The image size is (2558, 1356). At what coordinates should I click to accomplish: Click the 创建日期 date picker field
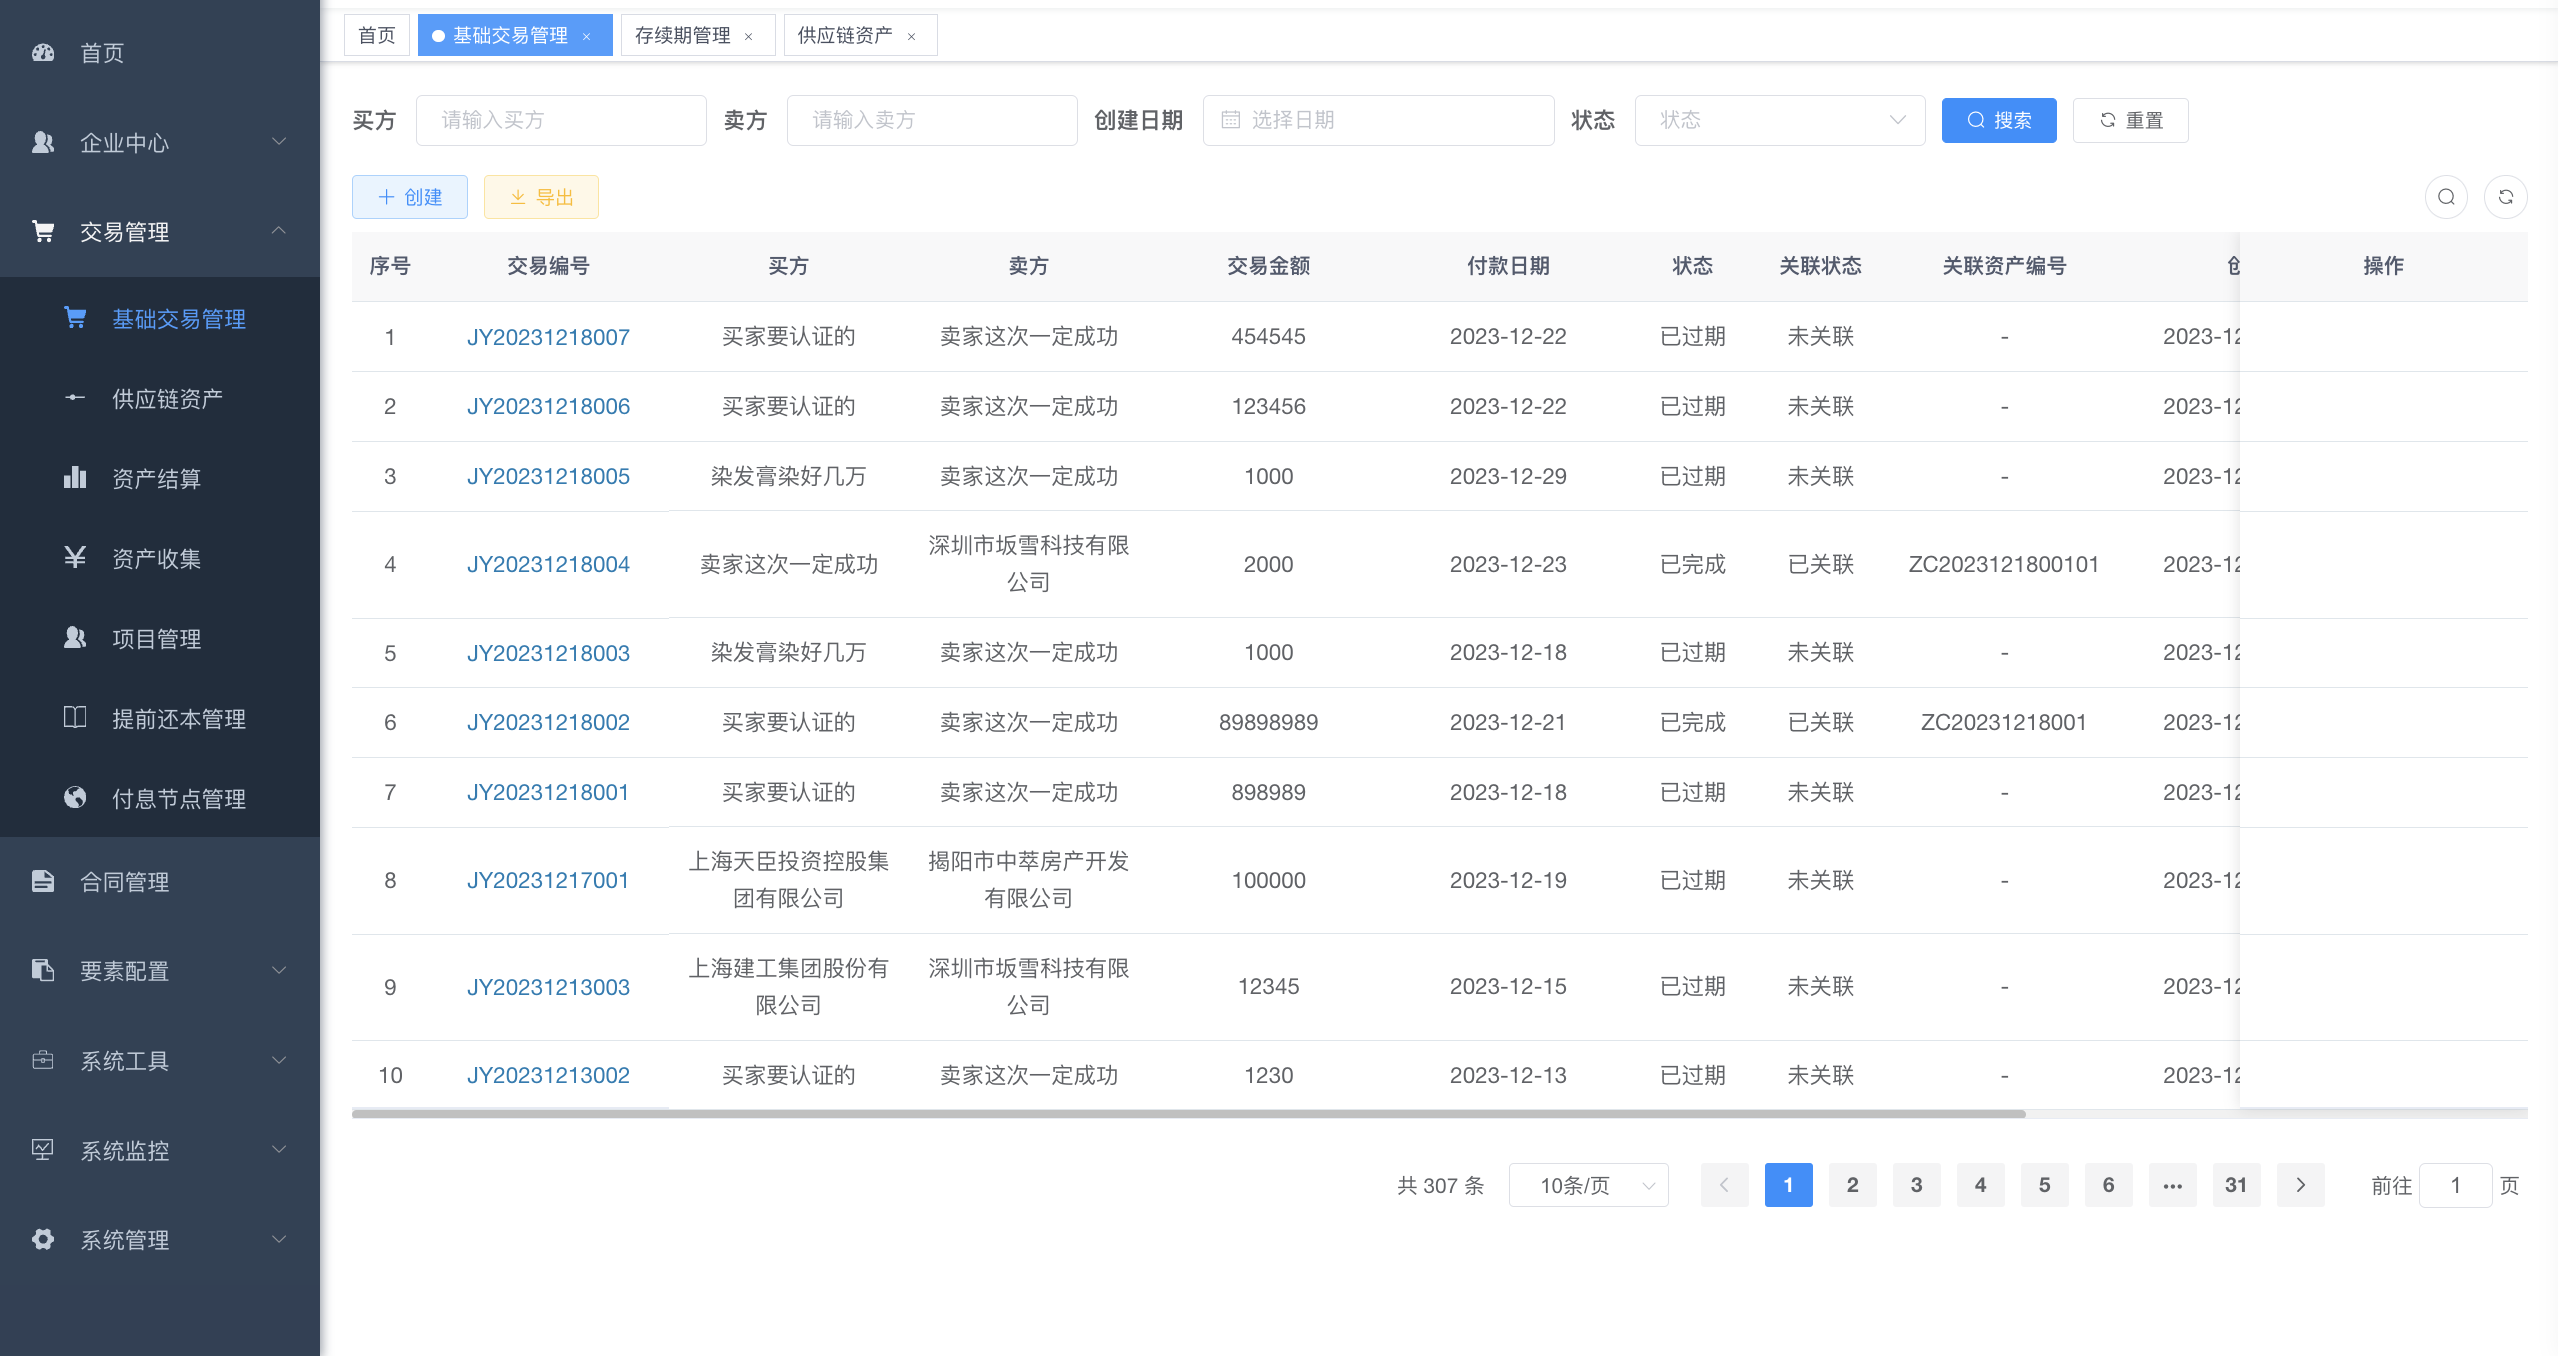[x=1378, y=120]
